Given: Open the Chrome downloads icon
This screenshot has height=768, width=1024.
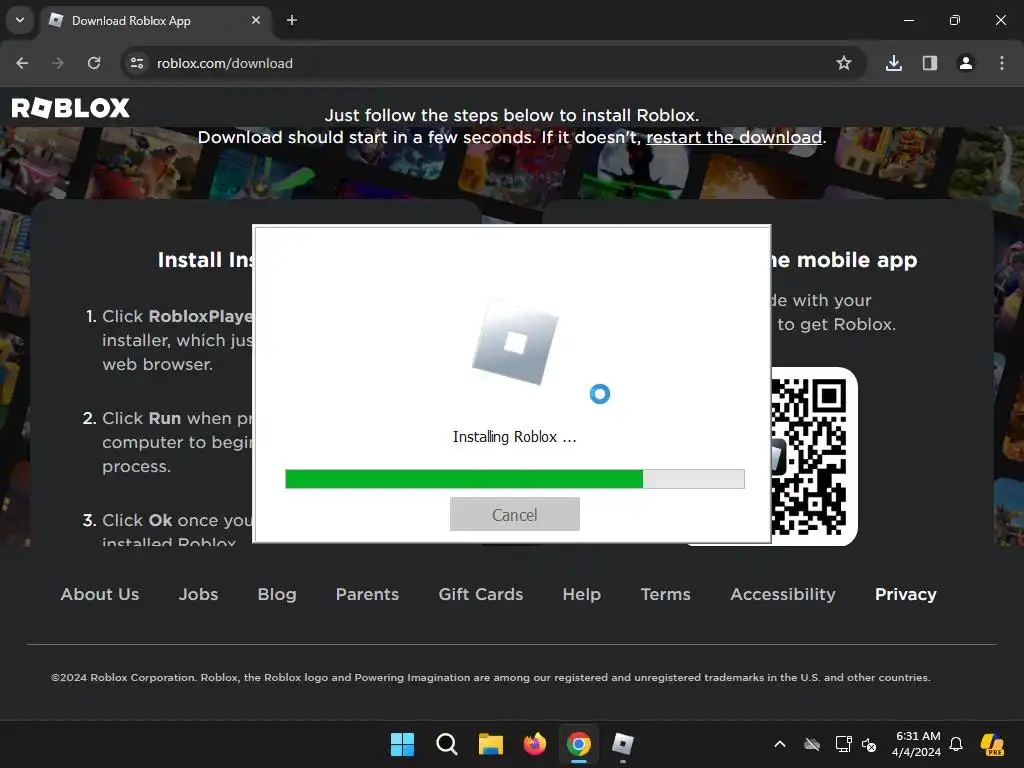Looking at the screenshot, I should (894, 63).
